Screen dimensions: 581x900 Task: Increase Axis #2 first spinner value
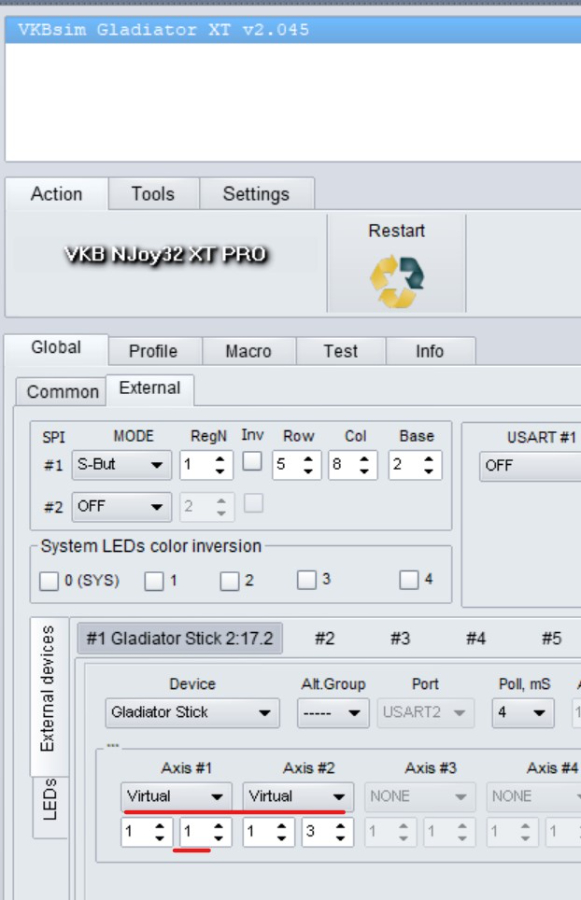282,827
